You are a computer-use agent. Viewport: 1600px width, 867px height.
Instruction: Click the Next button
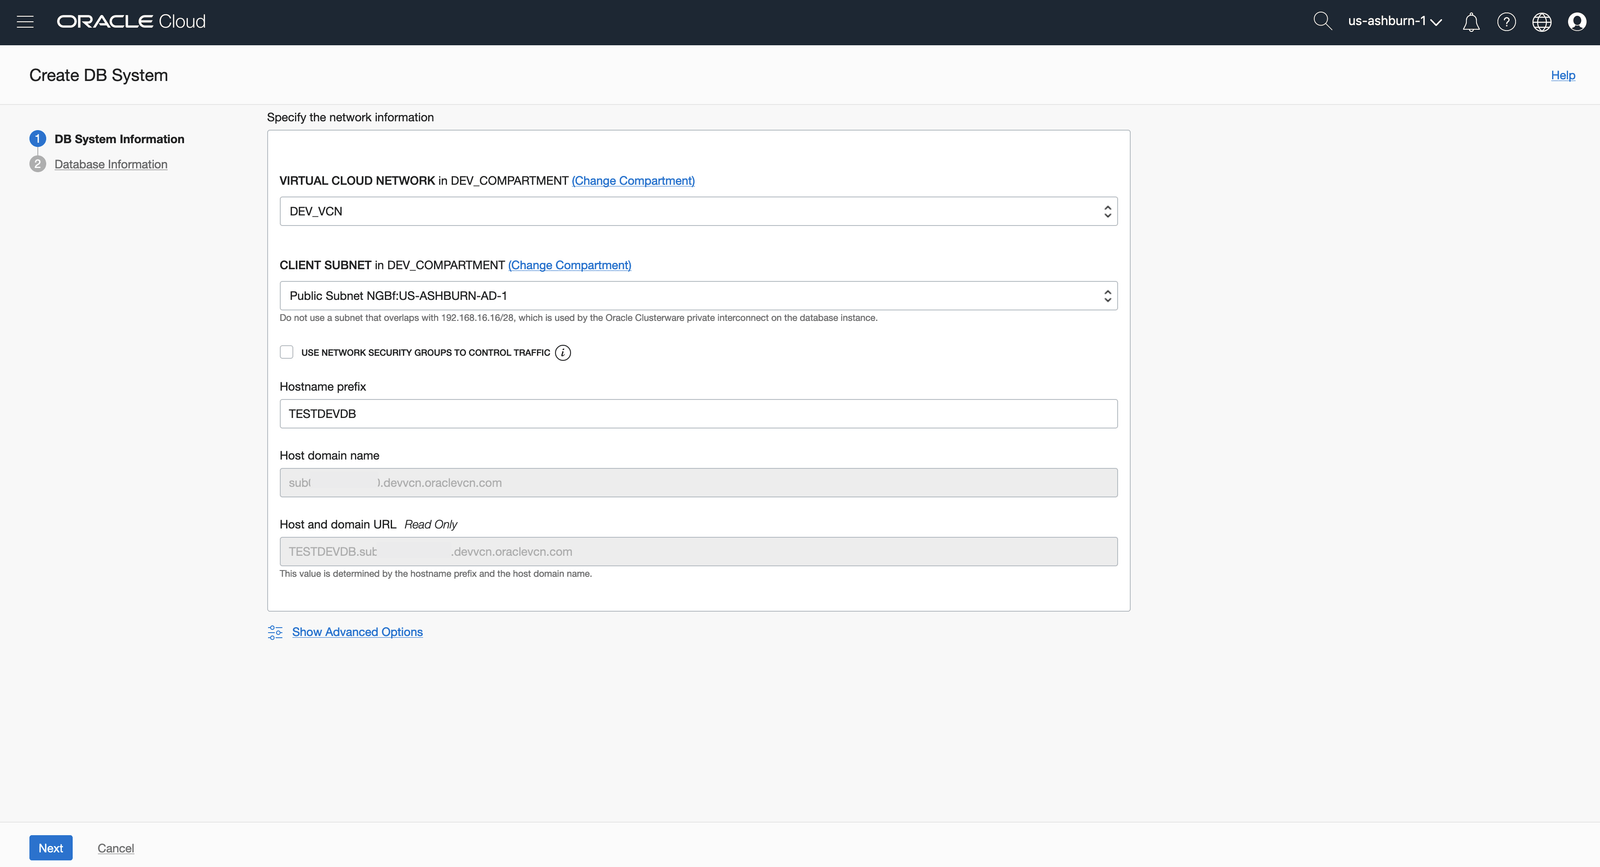pyautogui.click(x=51, y=848)
